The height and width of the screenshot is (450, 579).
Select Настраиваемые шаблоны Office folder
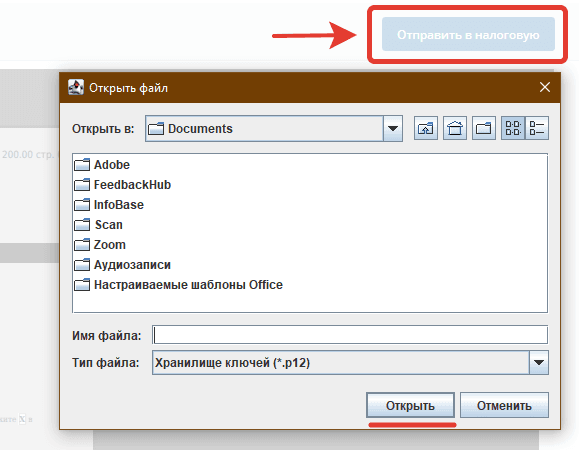coord(178,285)
